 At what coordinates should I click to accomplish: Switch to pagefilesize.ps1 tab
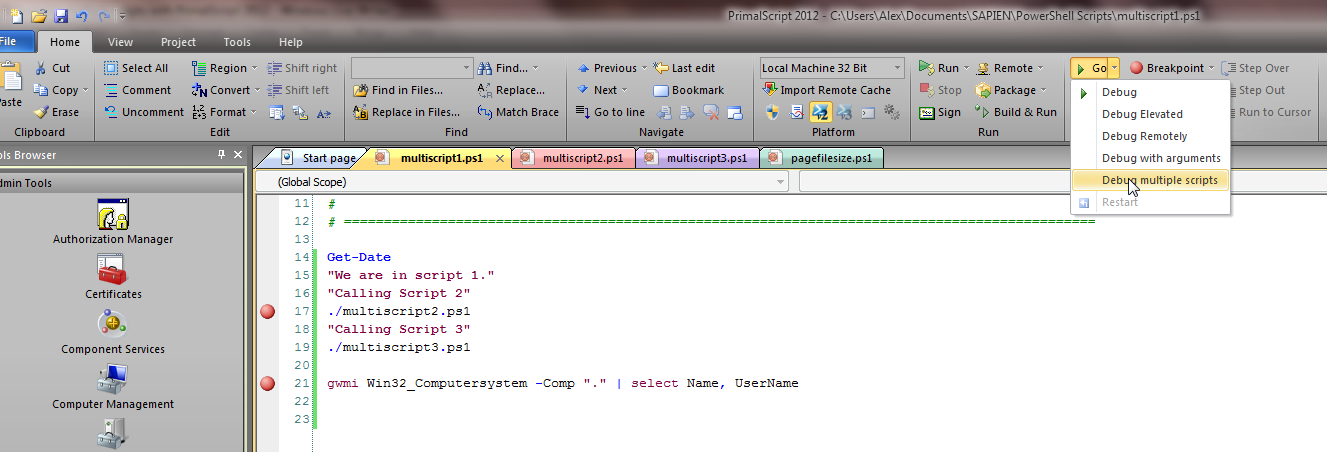tap(822, 158)
